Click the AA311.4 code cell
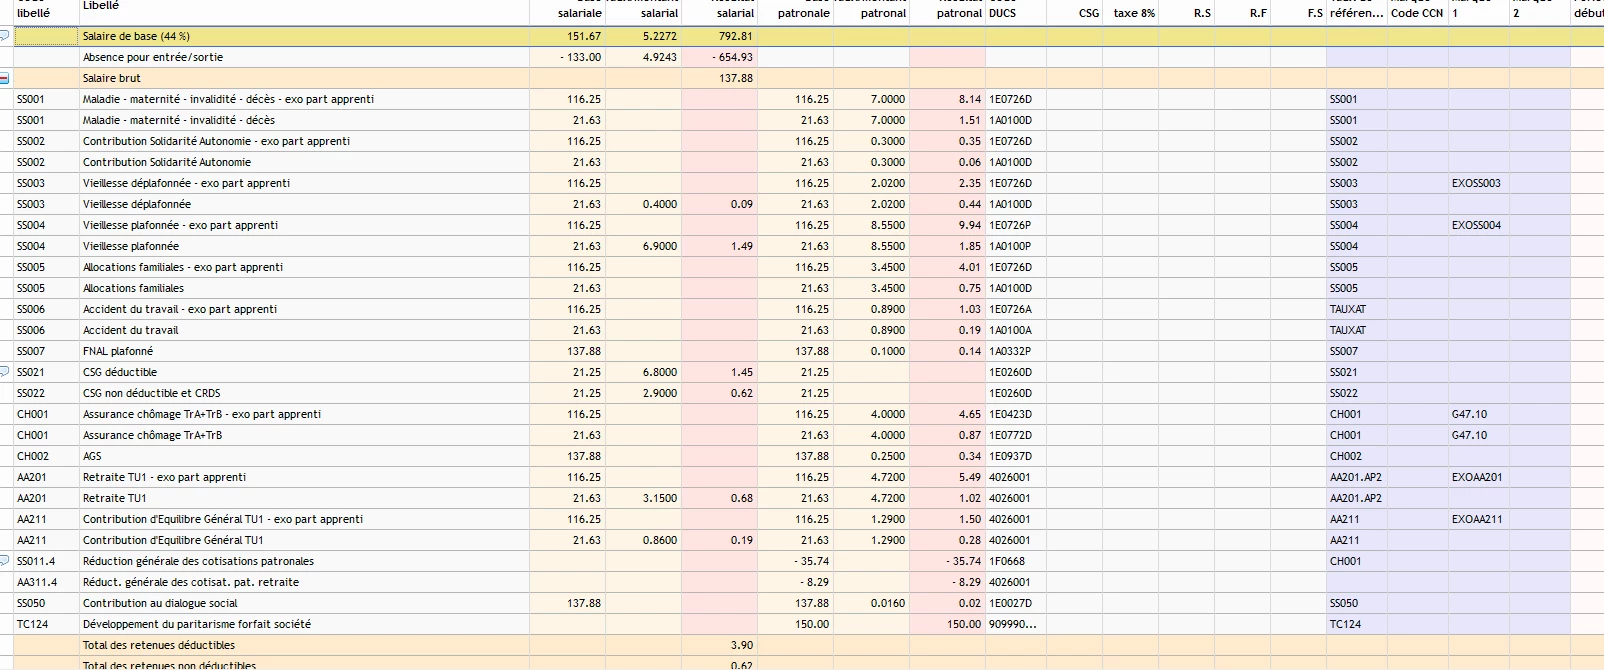The image size is (1604, 670). tap(45, 582)
